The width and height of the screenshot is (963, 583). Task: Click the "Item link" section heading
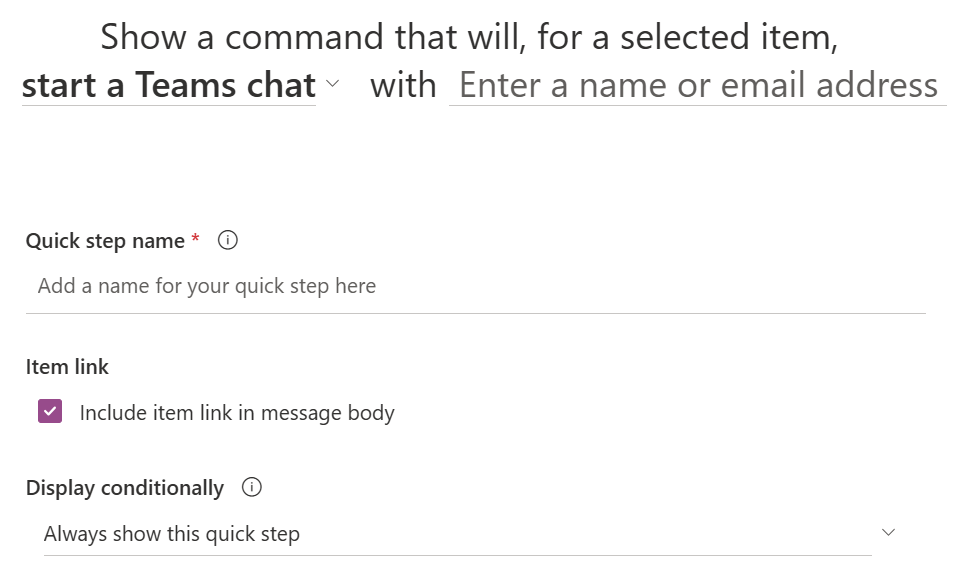pos(67,367)
